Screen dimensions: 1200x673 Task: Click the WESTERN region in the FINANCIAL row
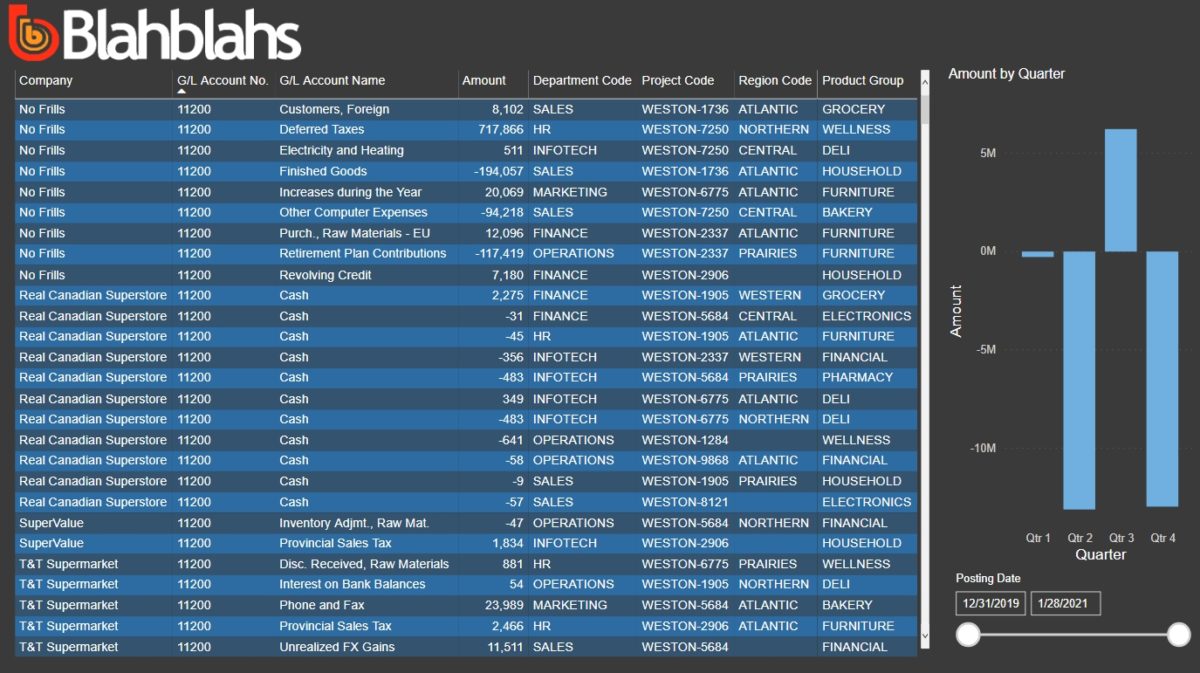click(770, 357)
